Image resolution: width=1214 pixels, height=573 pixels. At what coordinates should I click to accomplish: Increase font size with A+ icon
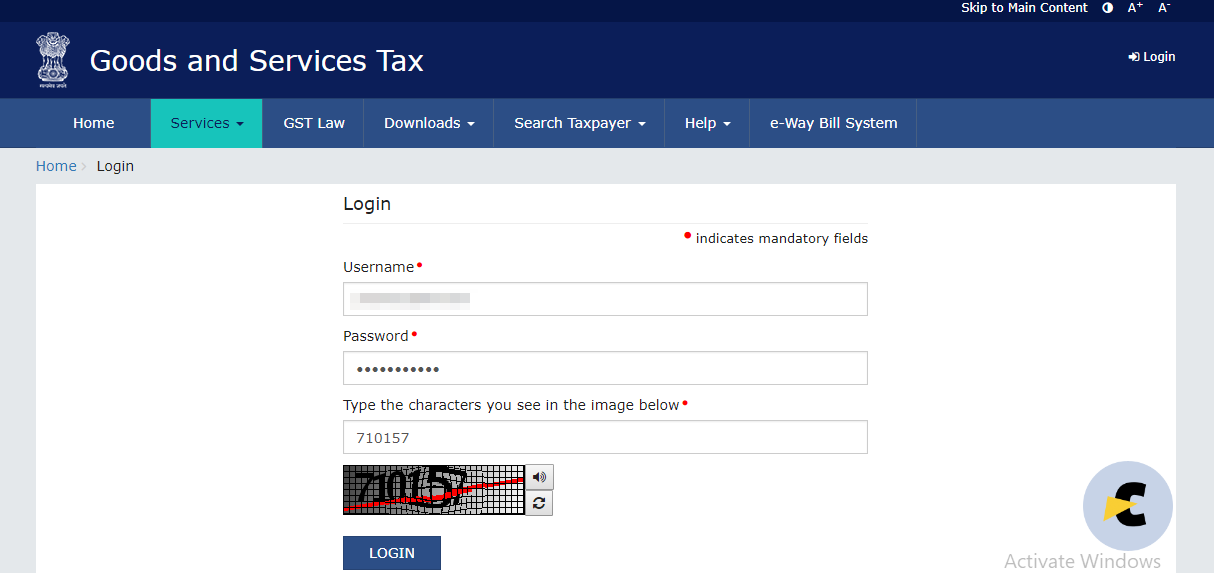(x=1135, y=8)
